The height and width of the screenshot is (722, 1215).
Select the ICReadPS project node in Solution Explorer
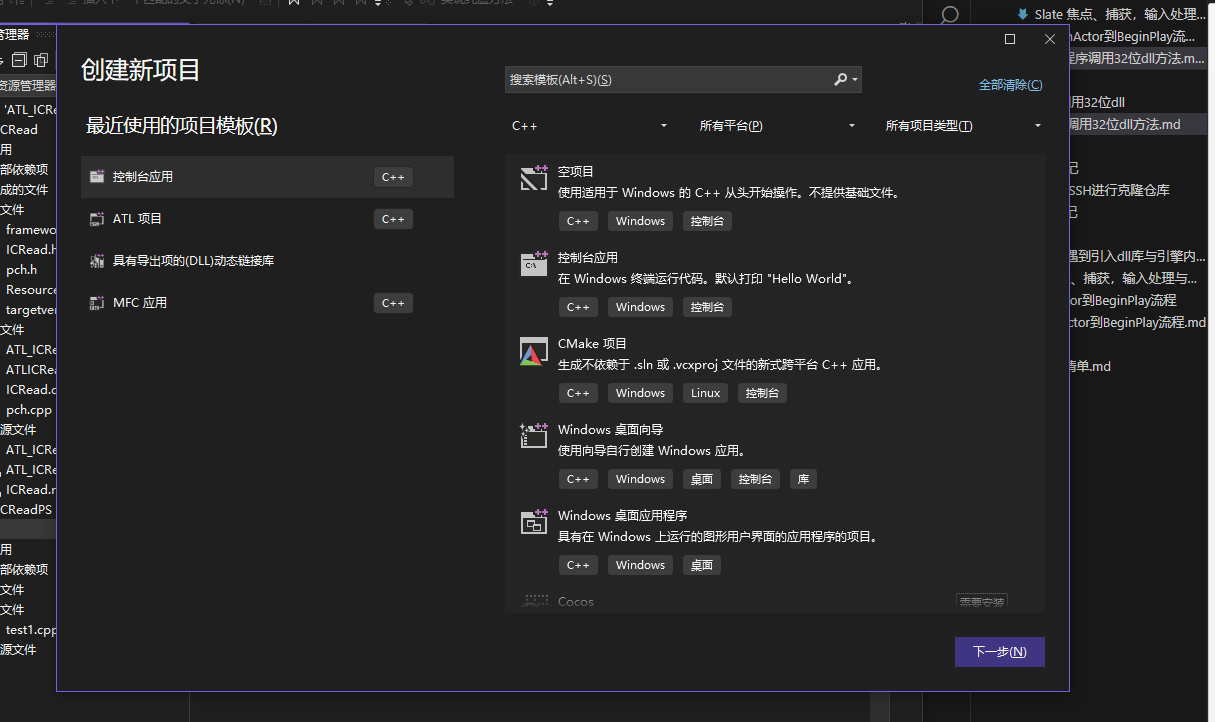point(26,510)
